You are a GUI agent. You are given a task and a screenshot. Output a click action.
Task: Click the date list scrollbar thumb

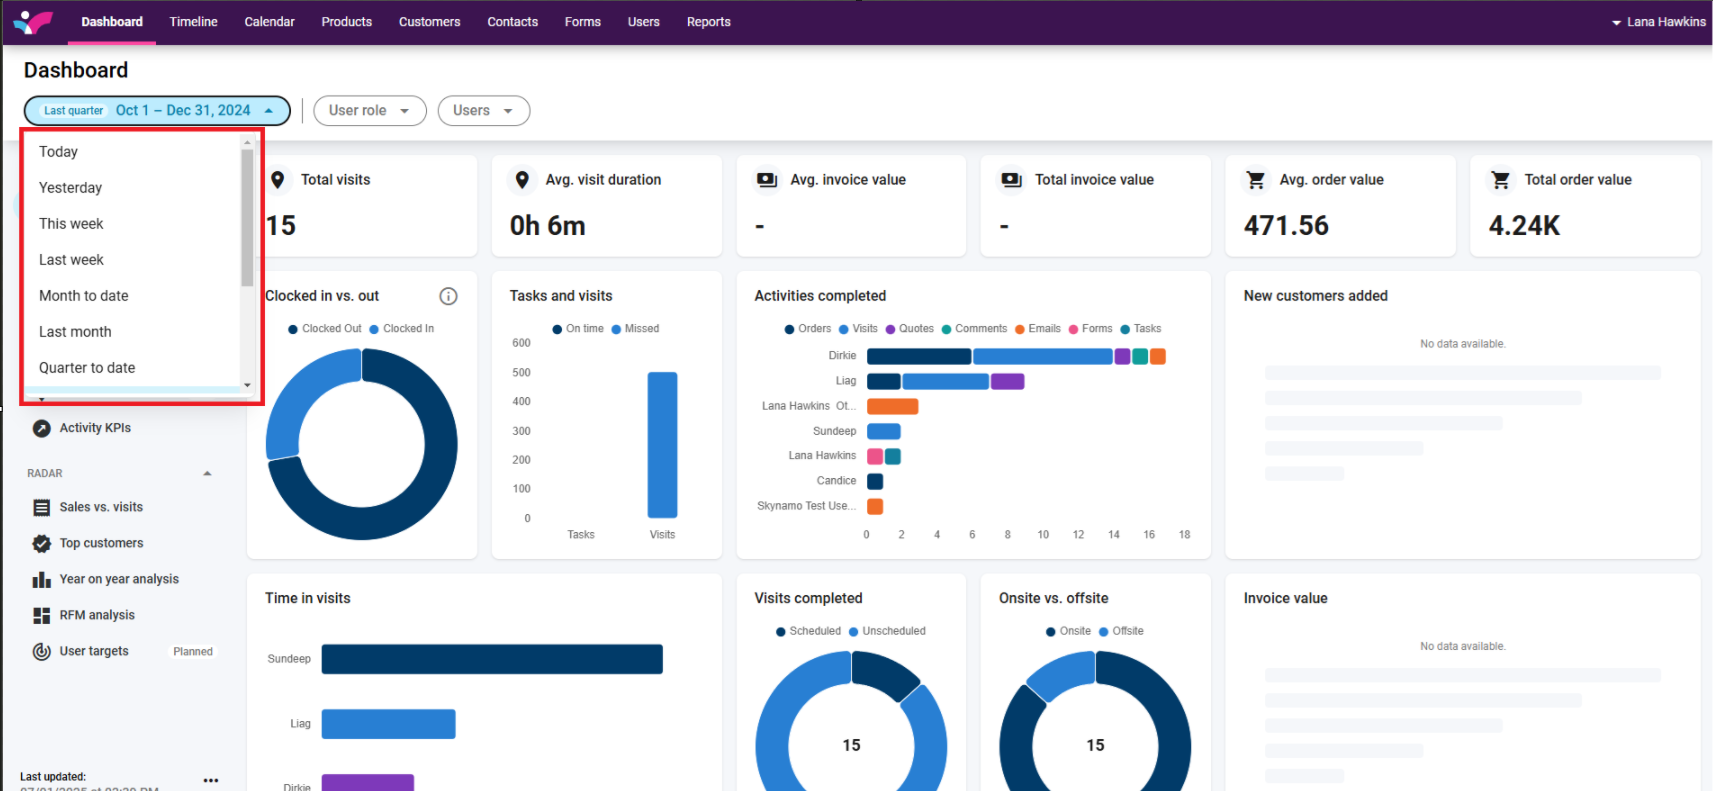pyautogui.click(x=247, y=216)
